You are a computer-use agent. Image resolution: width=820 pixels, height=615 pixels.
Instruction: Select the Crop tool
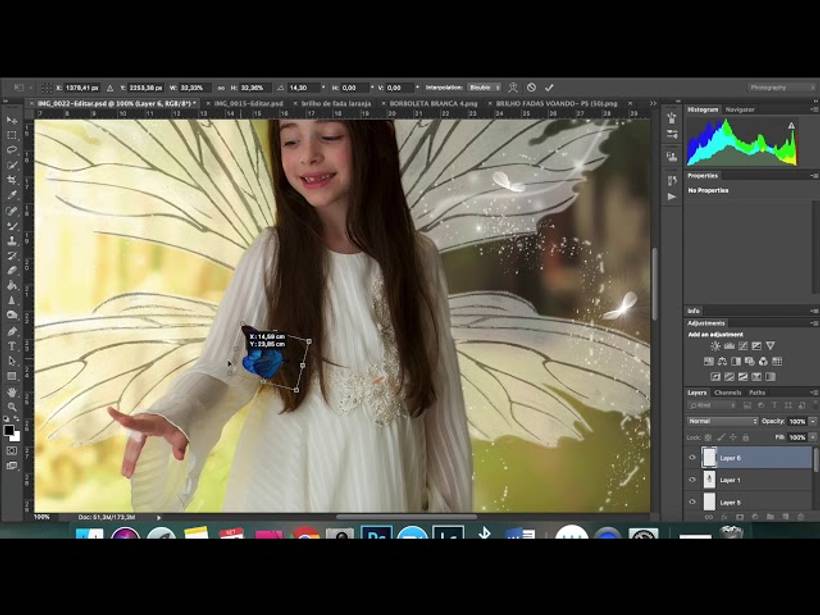[x=12, y=180]
